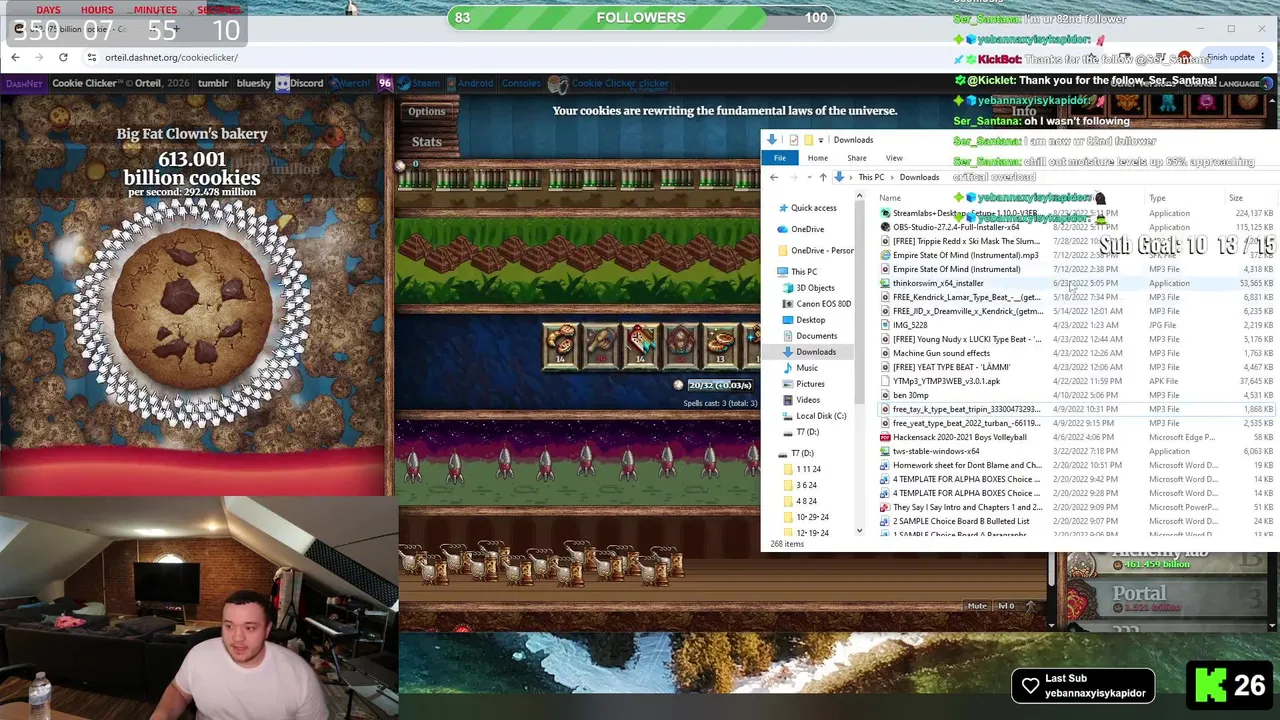Open folder 4 8 24 in sidebar
1280x720 pixels.
(806, 501)
